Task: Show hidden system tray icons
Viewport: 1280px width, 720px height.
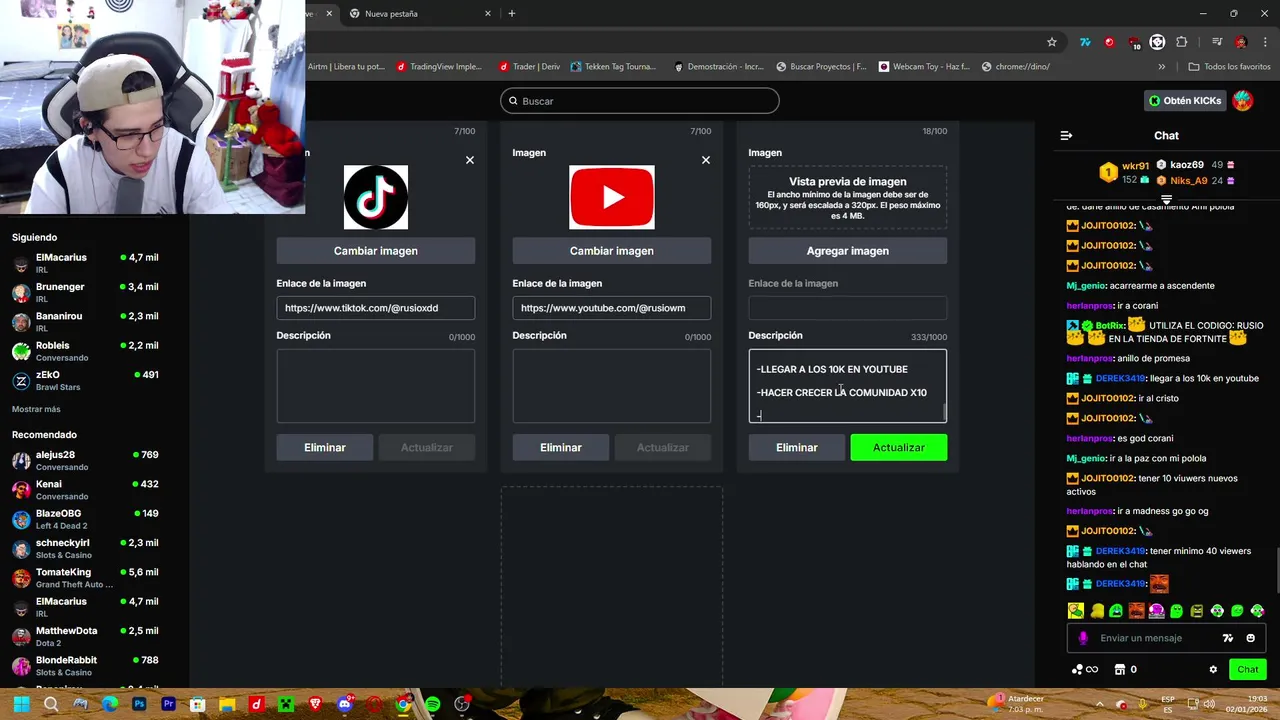Action: point(1099,704)
